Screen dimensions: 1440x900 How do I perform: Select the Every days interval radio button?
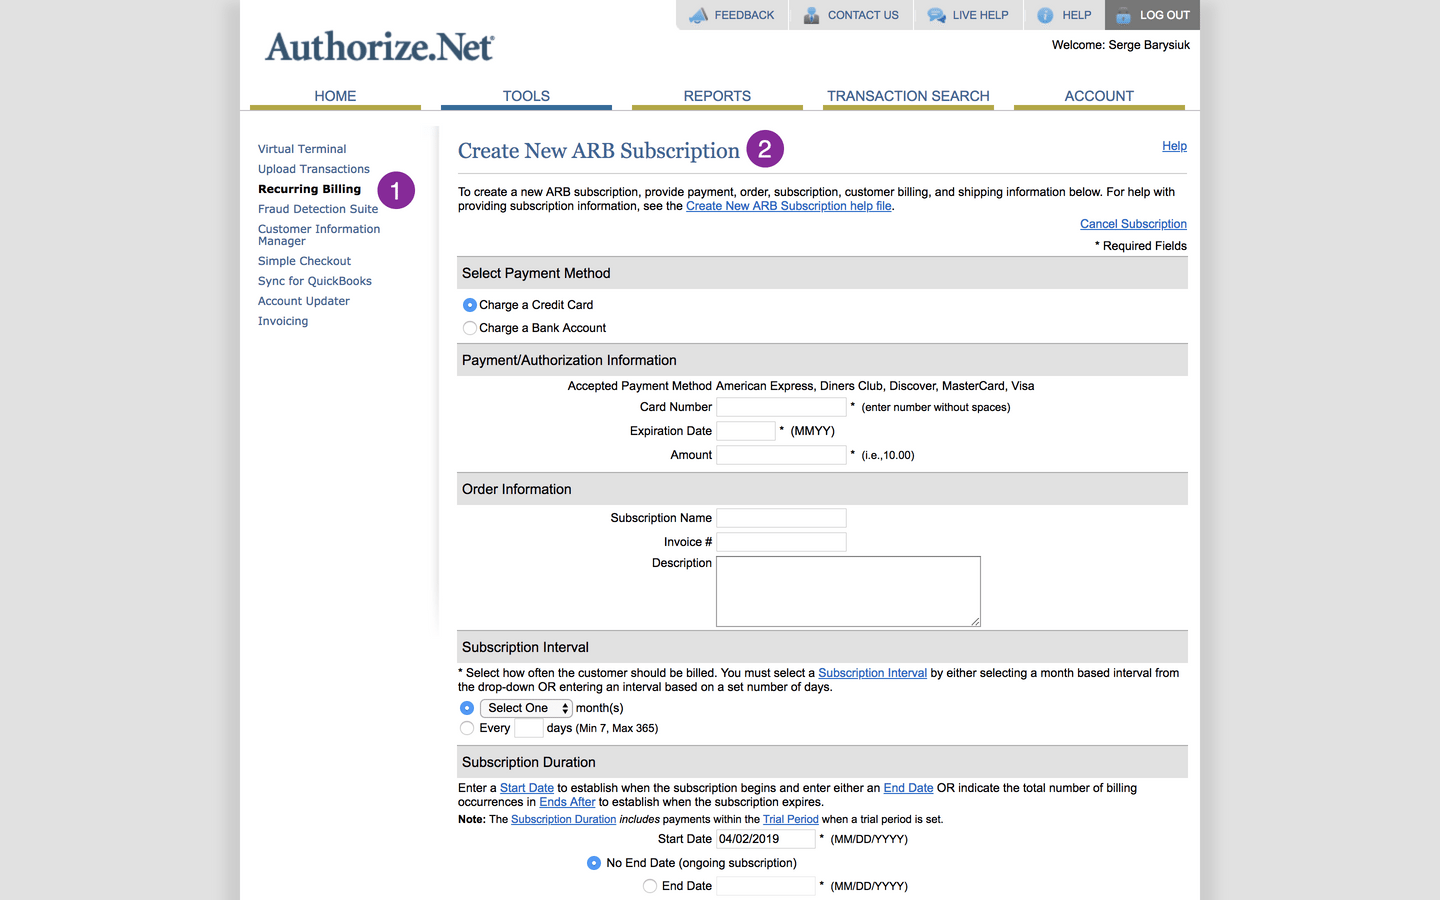tap(467, 728)
